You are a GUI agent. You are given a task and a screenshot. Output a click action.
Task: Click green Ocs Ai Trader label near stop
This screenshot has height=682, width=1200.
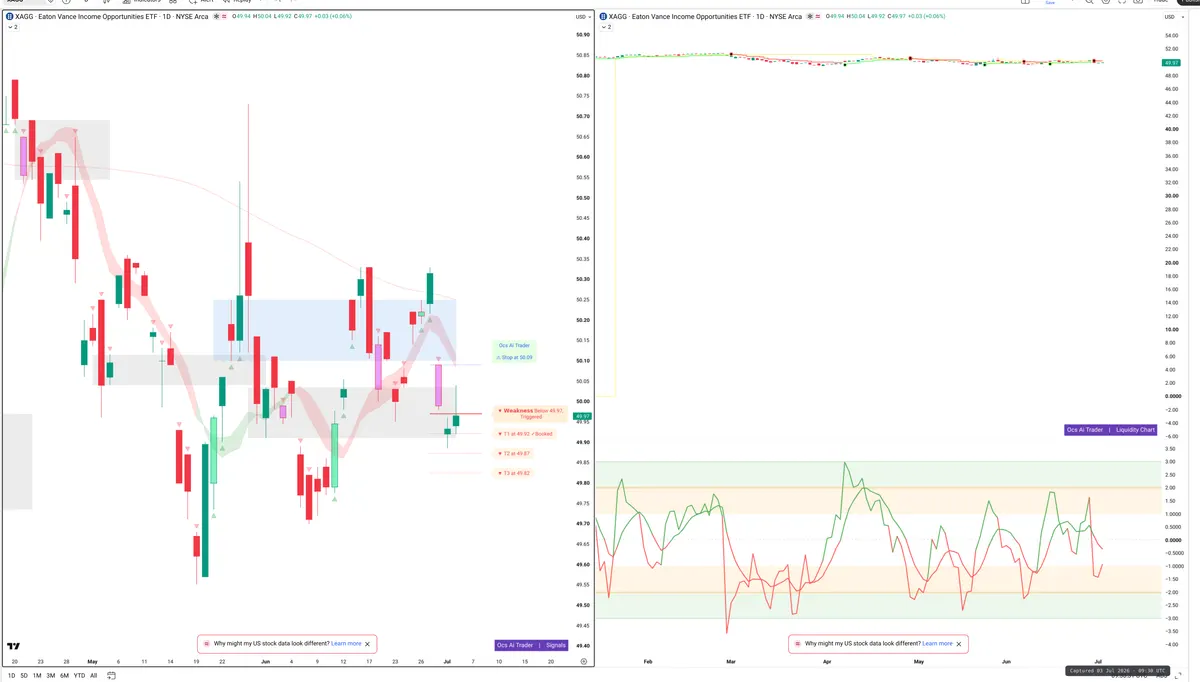[x=515, y=346]
